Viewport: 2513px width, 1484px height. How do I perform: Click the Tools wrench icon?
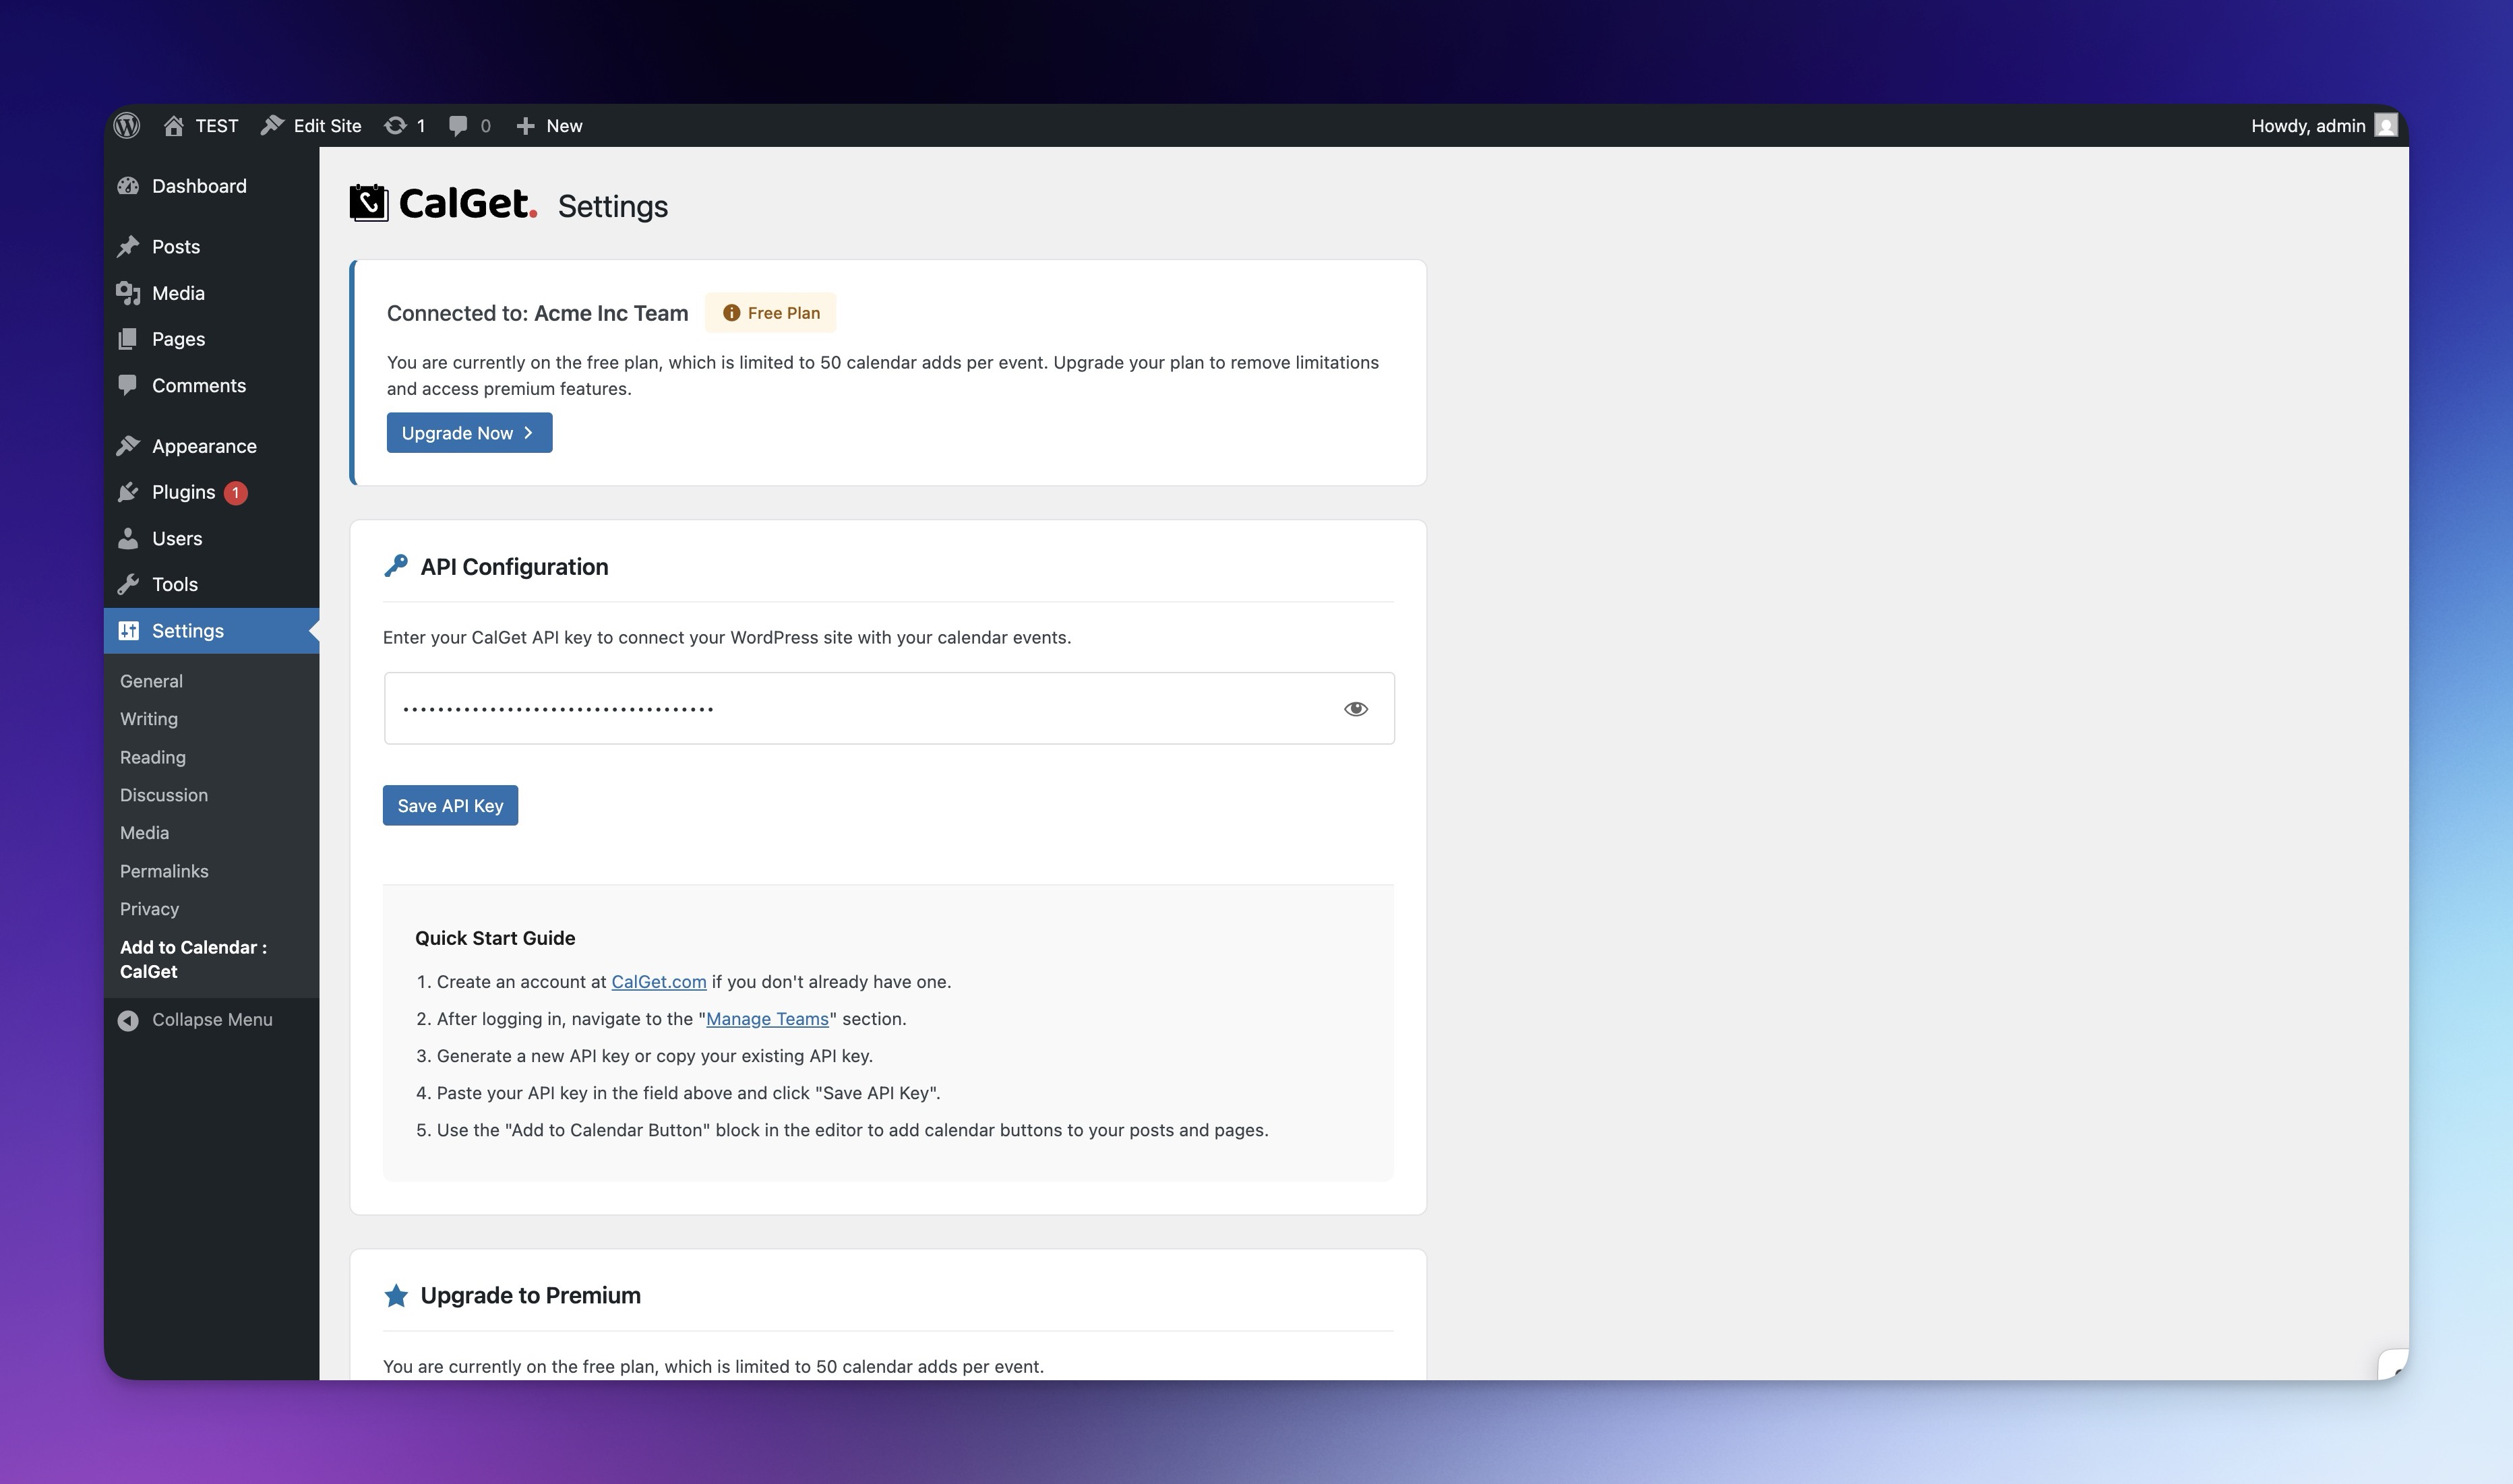128,584
